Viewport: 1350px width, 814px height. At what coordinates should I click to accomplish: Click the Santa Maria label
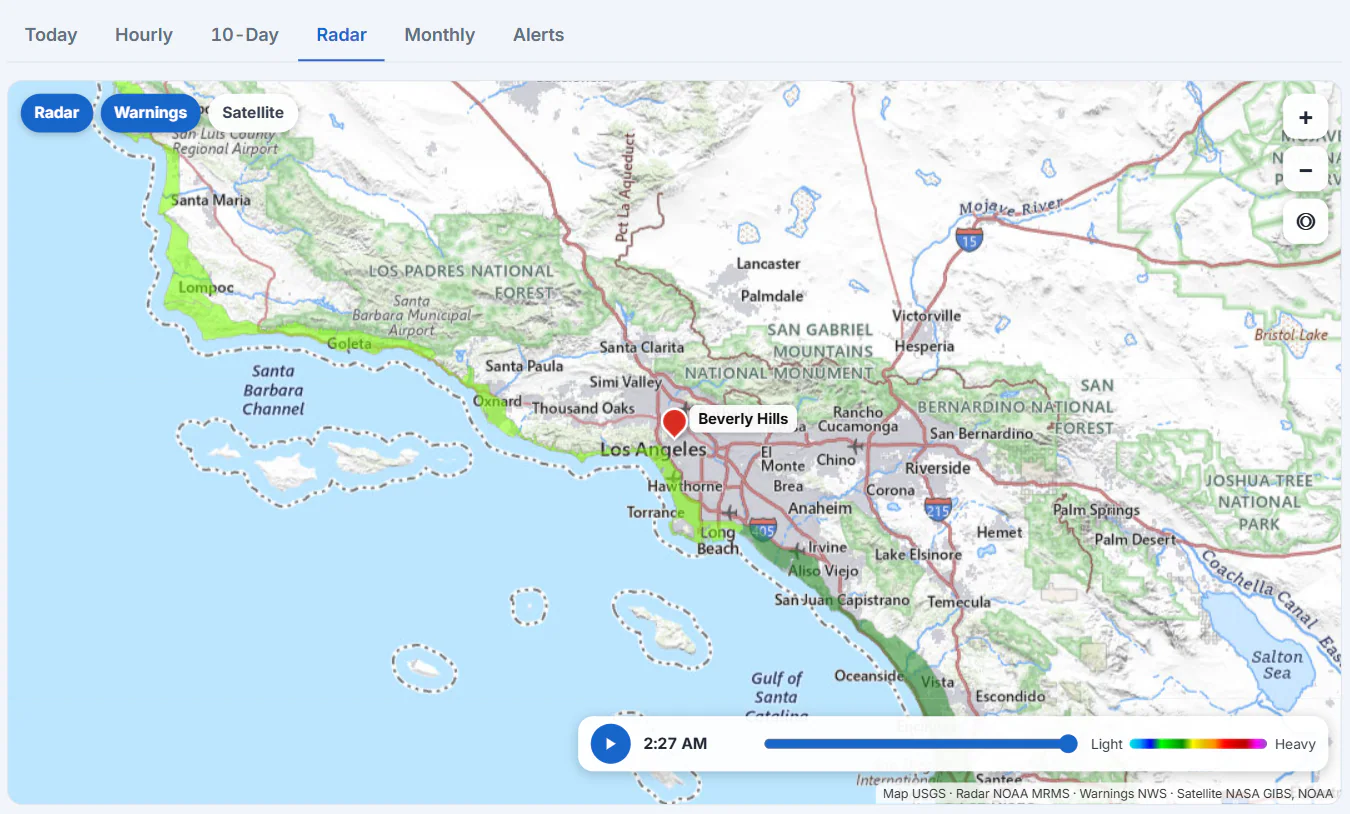coord(211,200)
